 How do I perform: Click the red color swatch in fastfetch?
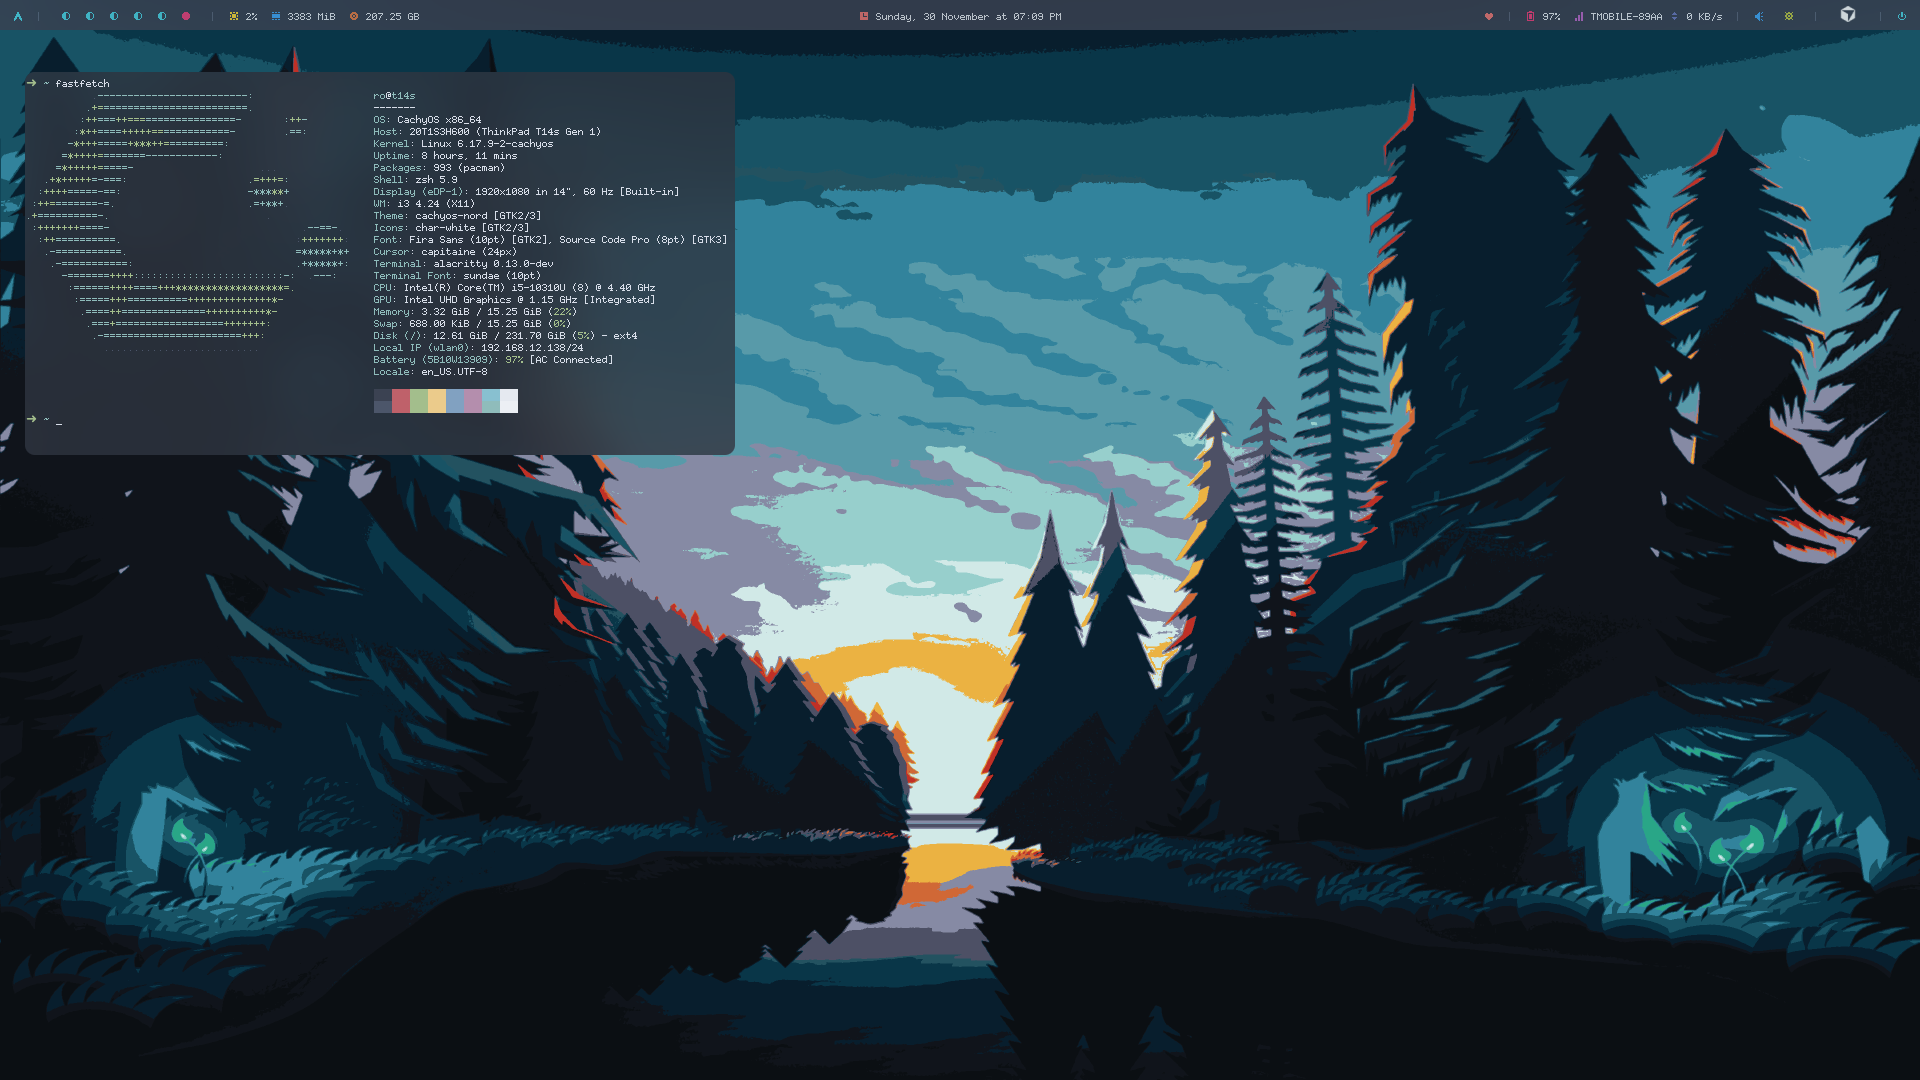[401, 401]
